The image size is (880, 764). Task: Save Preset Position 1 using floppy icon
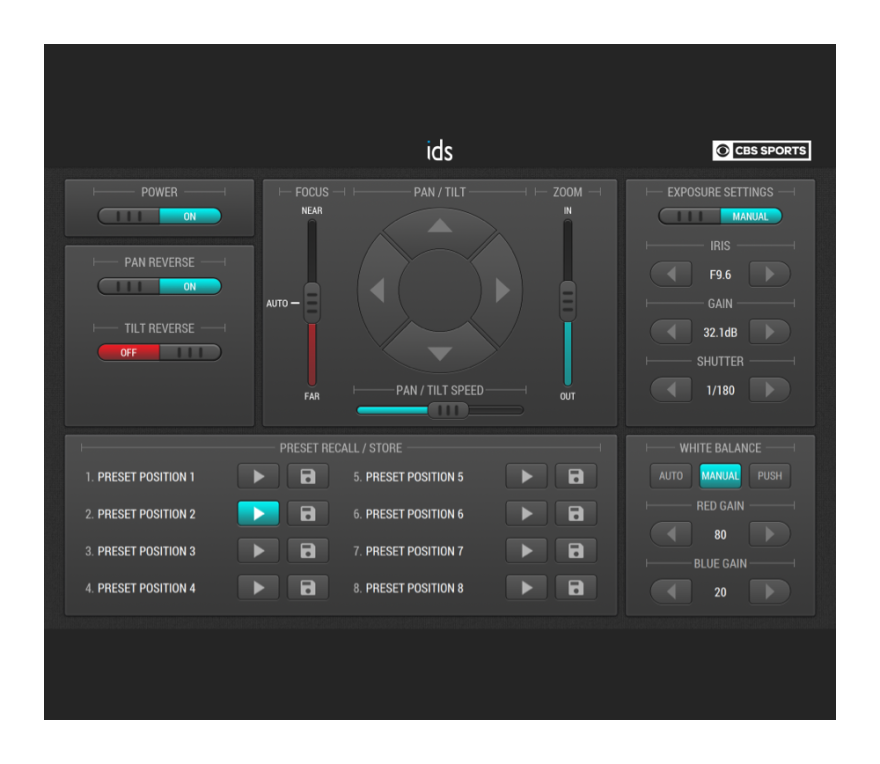click(307, 476)
